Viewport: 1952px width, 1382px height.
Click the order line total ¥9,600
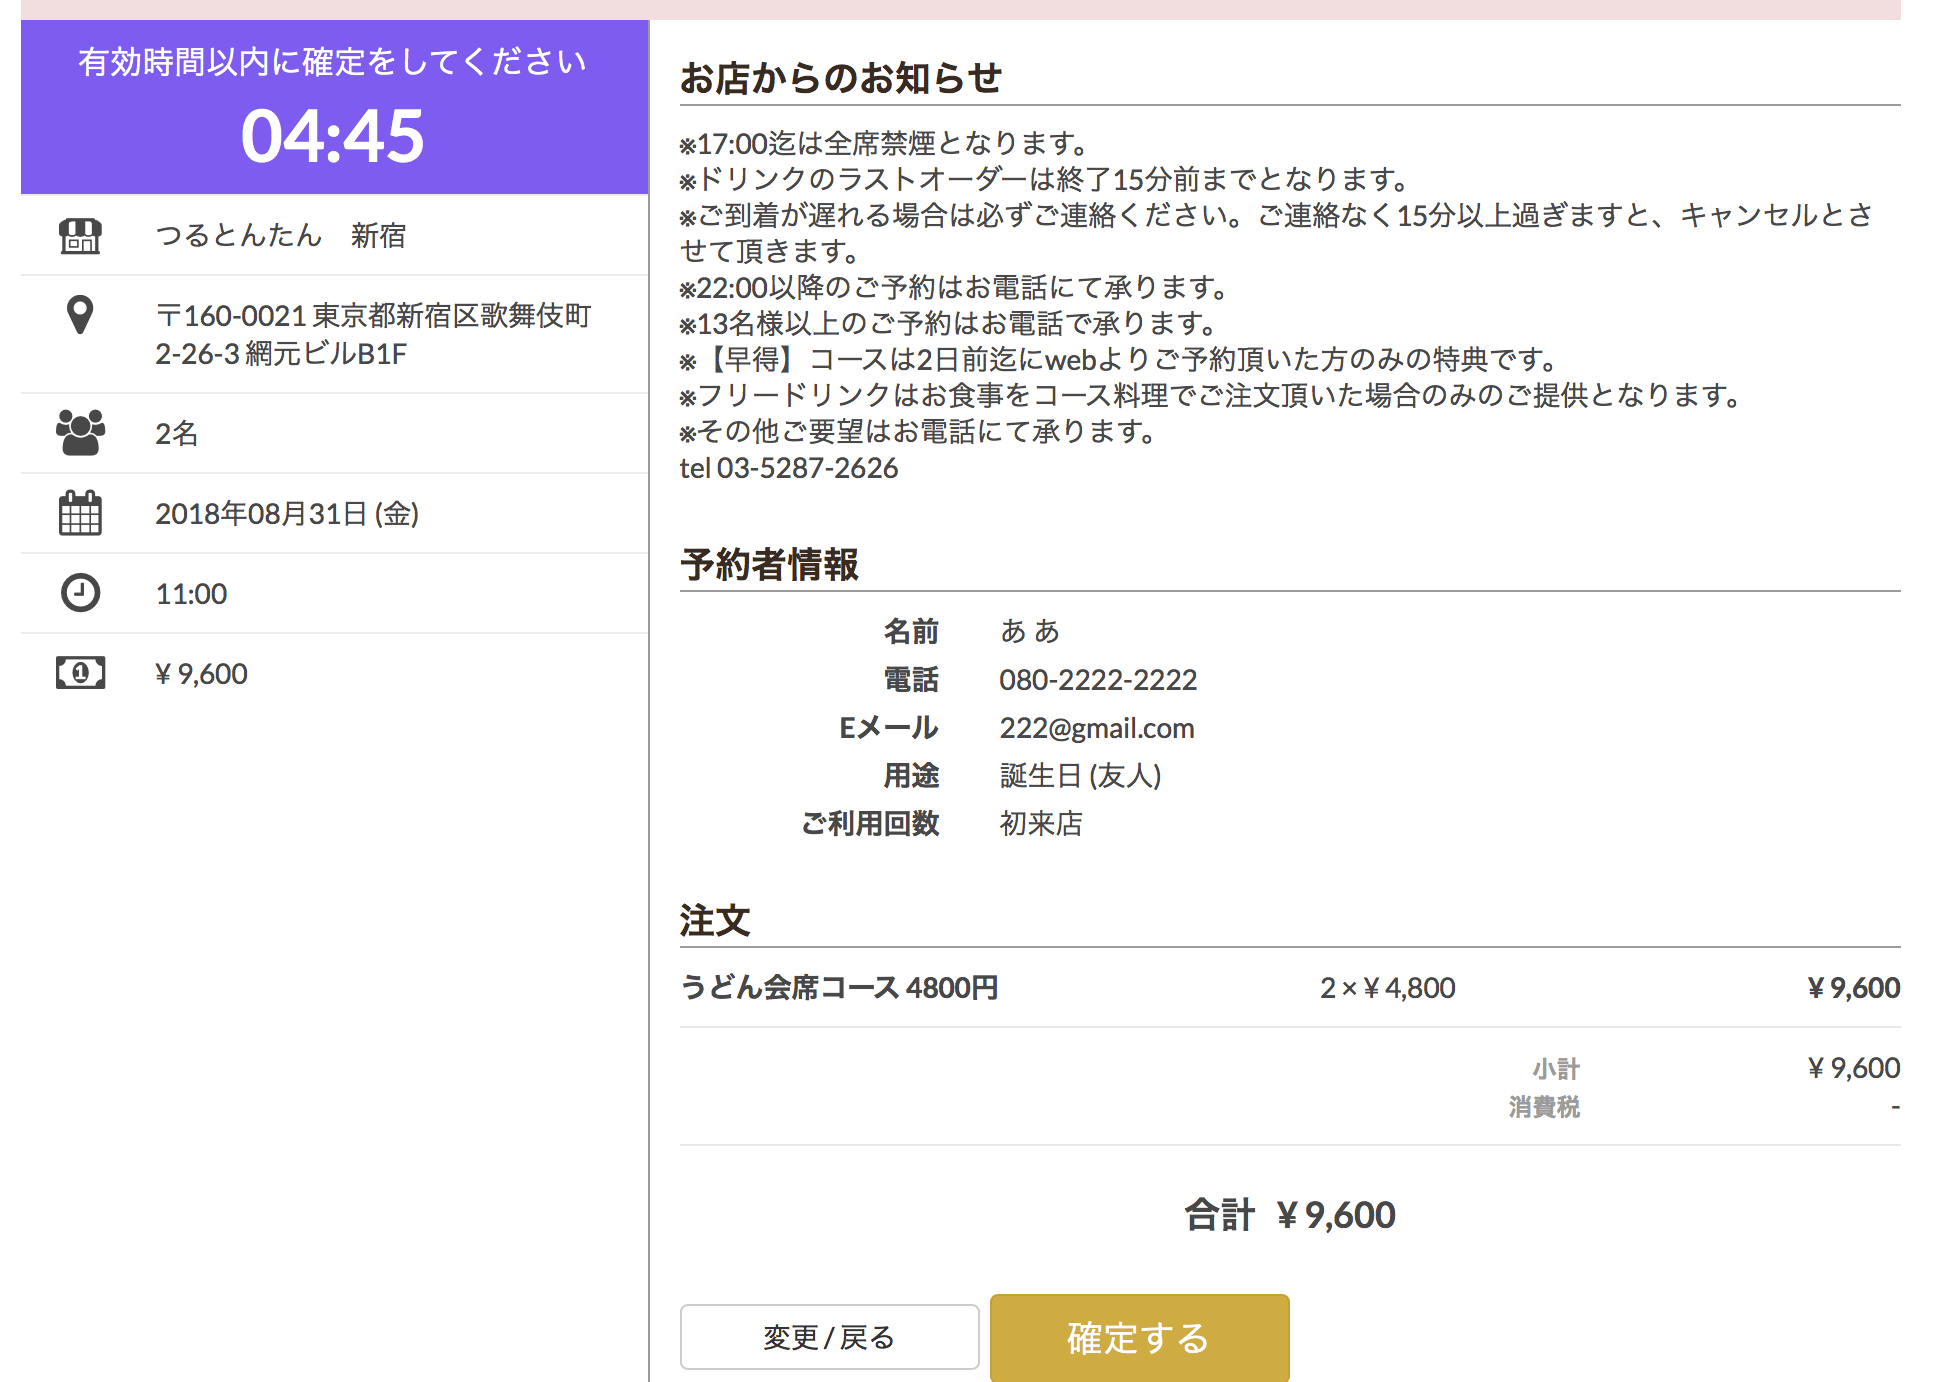pos(1854,987)
